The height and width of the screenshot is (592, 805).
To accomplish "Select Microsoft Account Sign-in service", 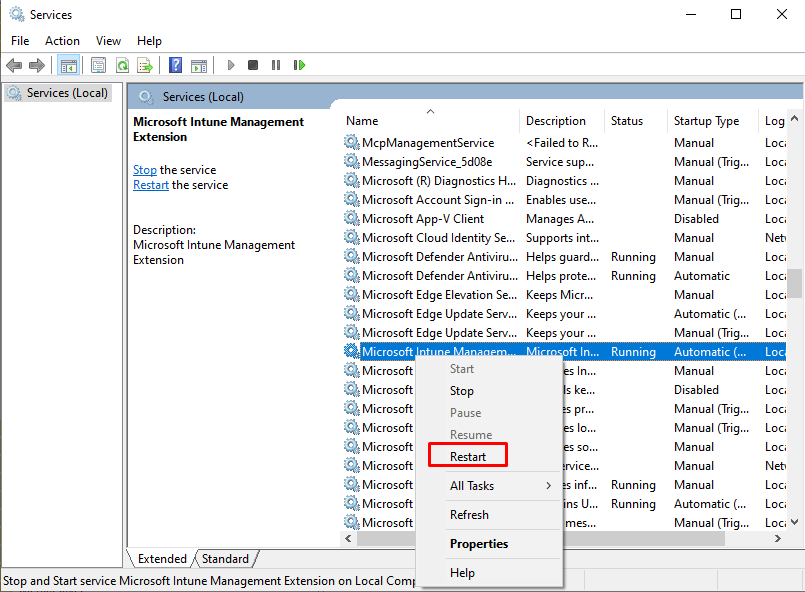I will click(563, 199).
